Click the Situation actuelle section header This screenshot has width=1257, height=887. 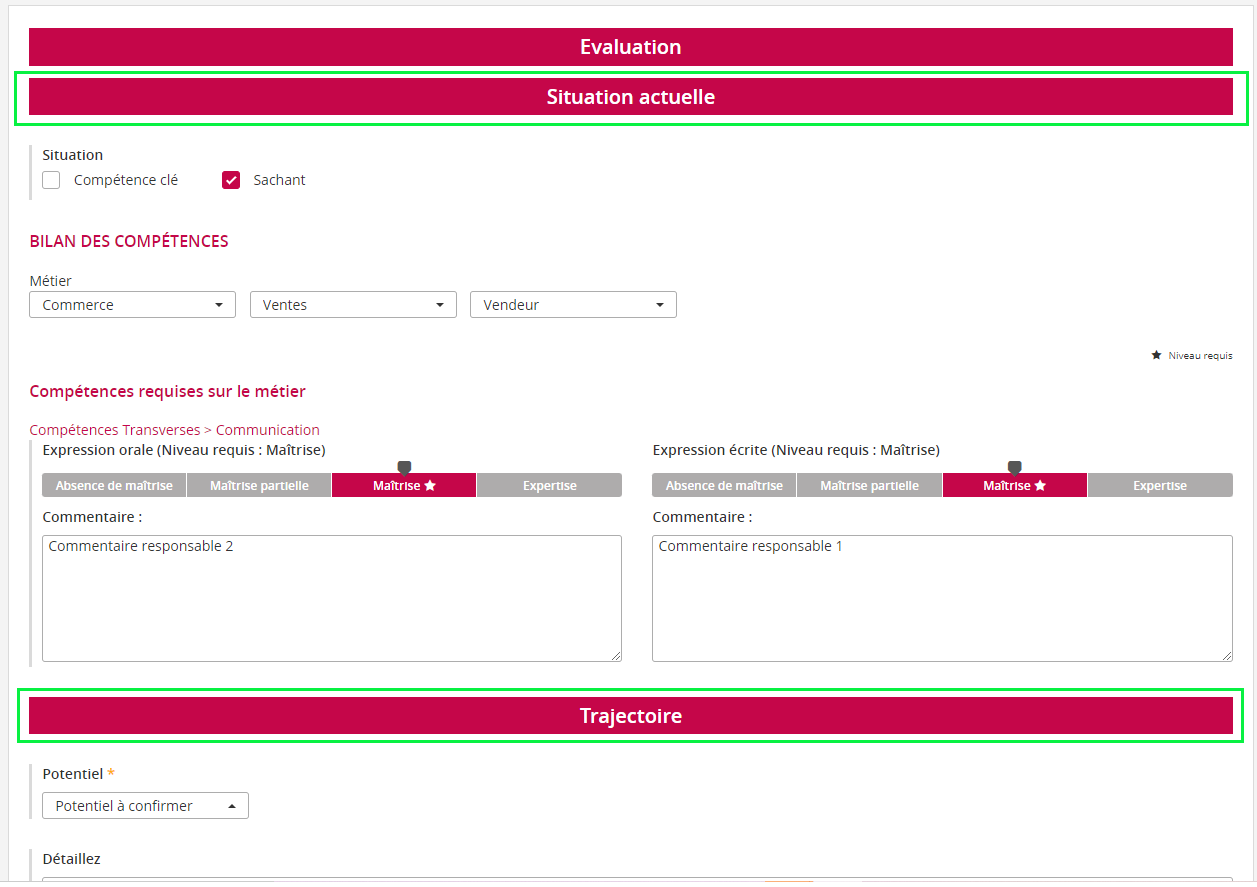tap(630, 97)
